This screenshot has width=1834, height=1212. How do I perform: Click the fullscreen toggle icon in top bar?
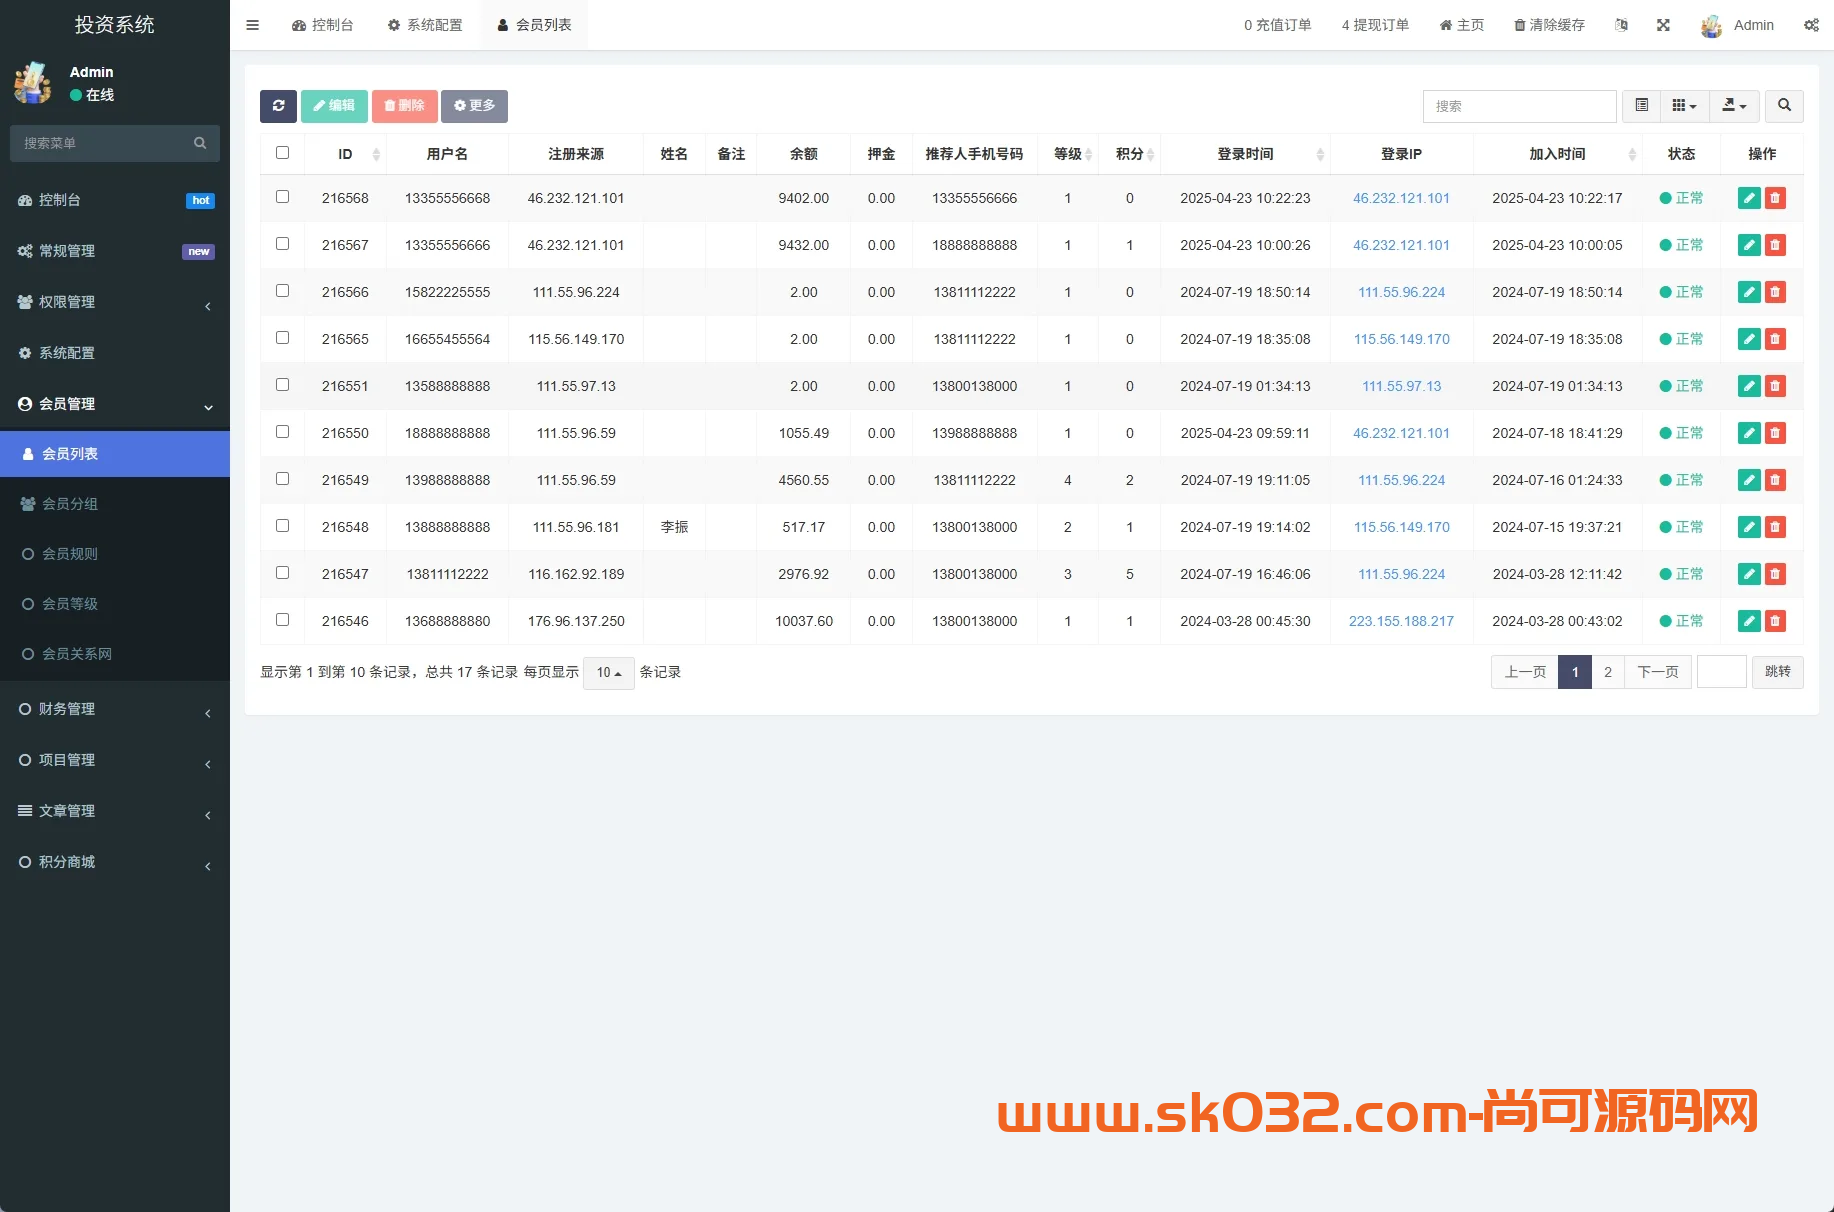tap(1663, 24)
